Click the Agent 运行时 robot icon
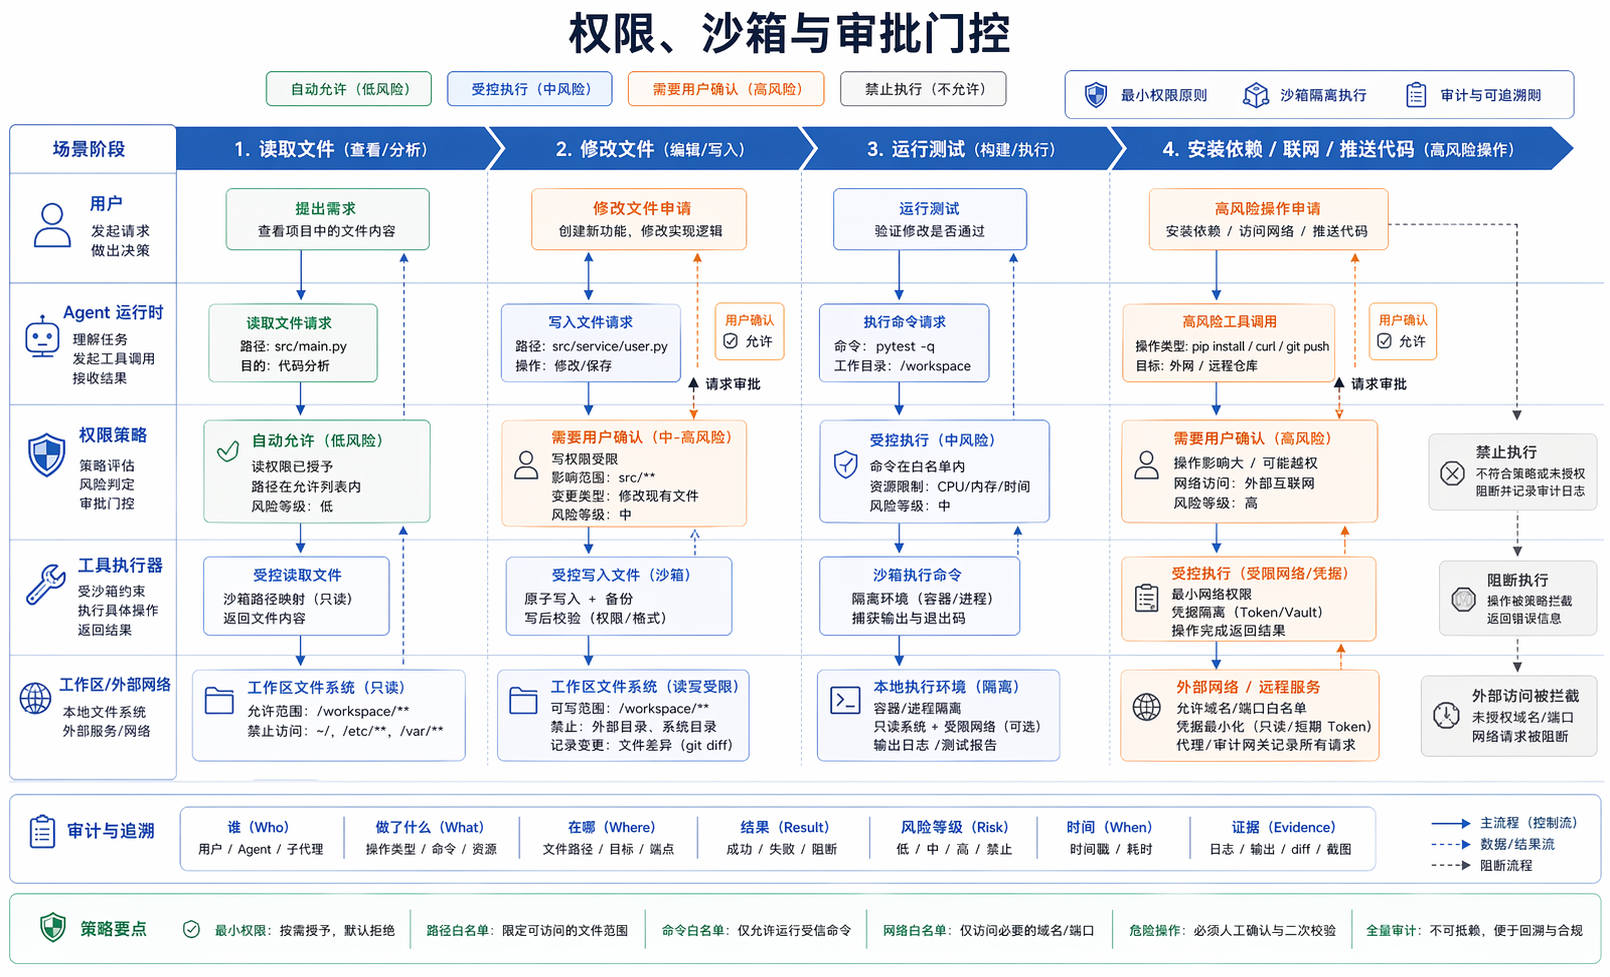The width and height of the screenshot is (1610, 977). click(42, 338)
